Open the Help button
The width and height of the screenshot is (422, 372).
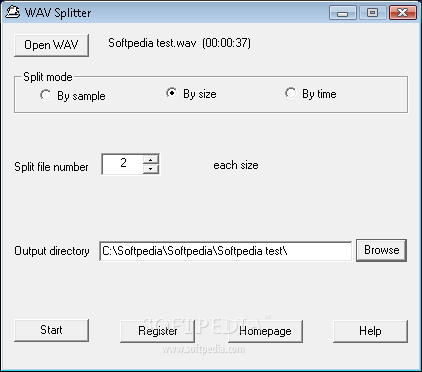pyautogui.click(x=370, y=331)
